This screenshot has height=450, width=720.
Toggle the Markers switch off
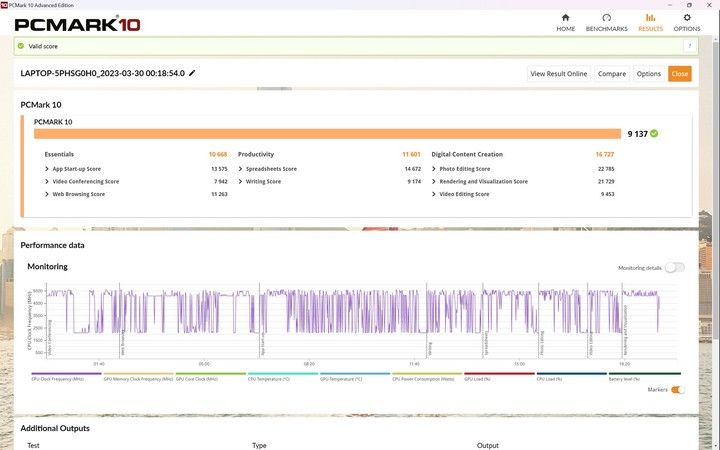pyautogui.click(x=678, y=390)
